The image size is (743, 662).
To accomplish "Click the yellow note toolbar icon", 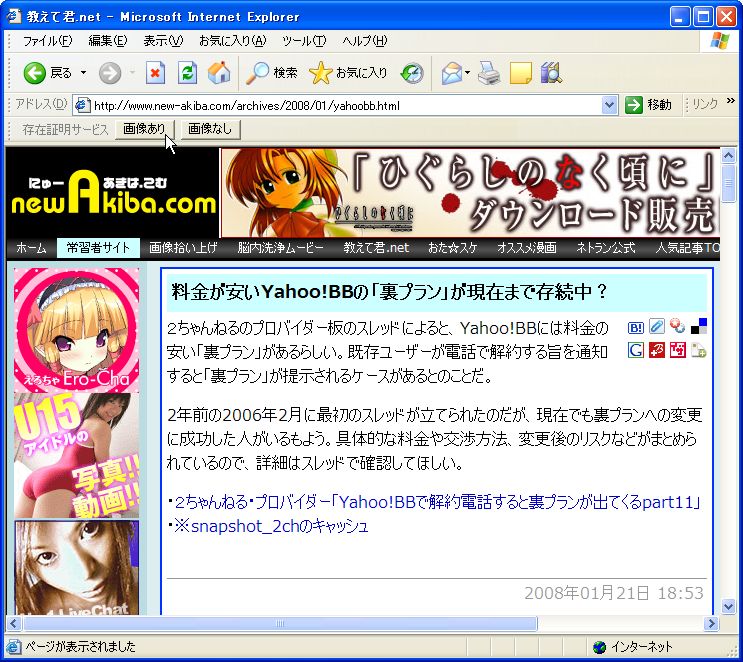I will pyautogui.click(x=520, y=73).
